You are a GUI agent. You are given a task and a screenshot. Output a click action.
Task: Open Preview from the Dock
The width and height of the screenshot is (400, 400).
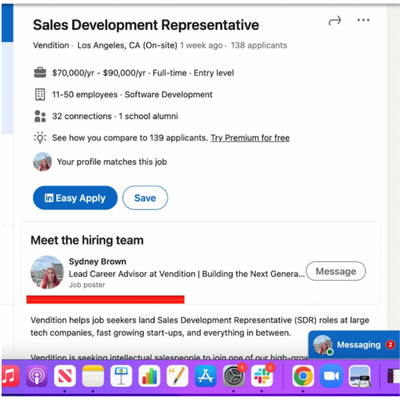(x=360, y=376)
